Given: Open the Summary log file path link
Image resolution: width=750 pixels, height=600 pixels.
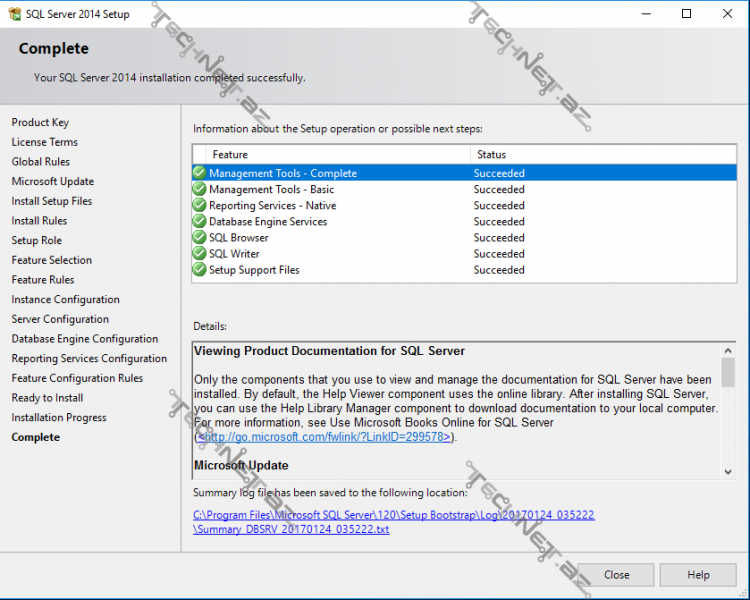Looking at the screenshot, I should point(394,522).
